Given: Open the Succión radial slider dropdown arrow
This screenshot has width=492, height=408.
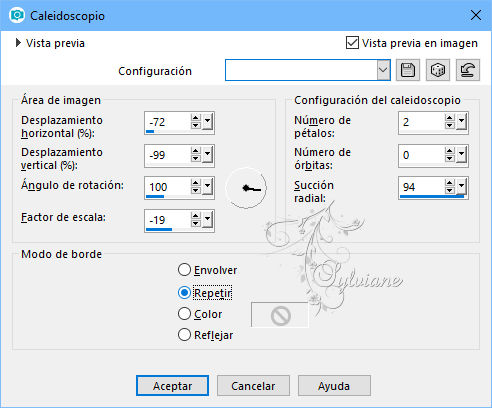Looking at the screenshot, I should tap(462, 187).
